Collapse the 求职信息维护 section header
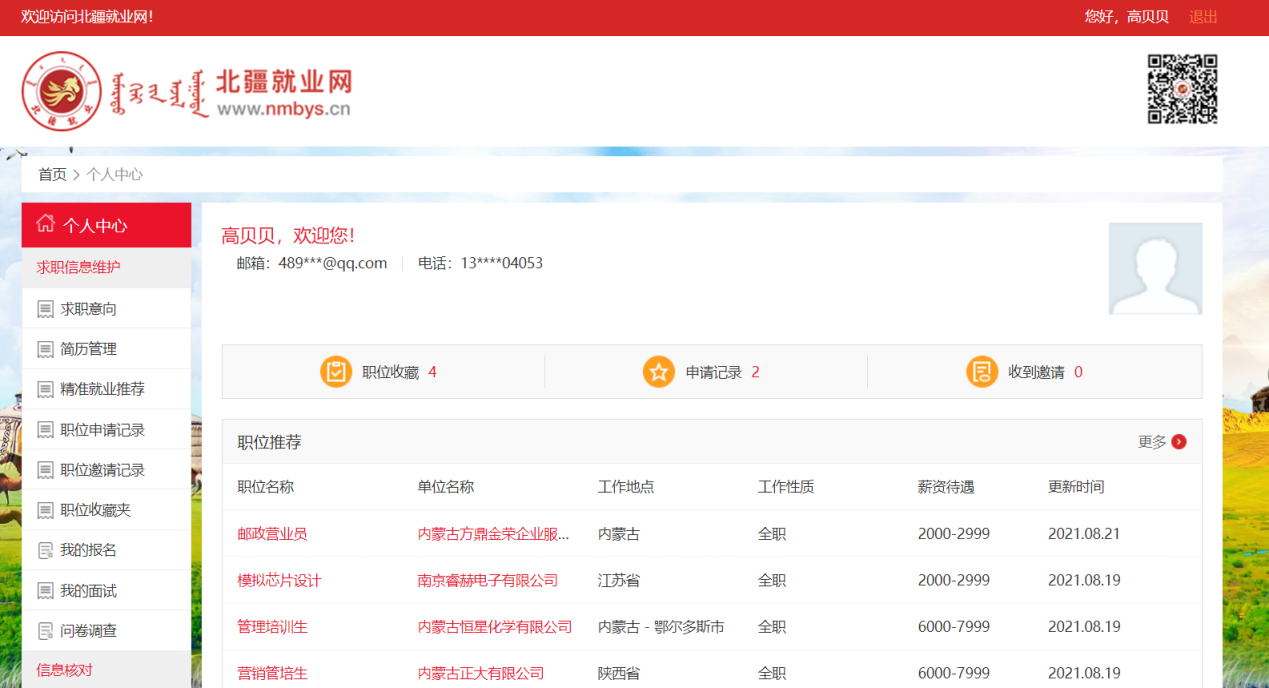 point(78,267)
